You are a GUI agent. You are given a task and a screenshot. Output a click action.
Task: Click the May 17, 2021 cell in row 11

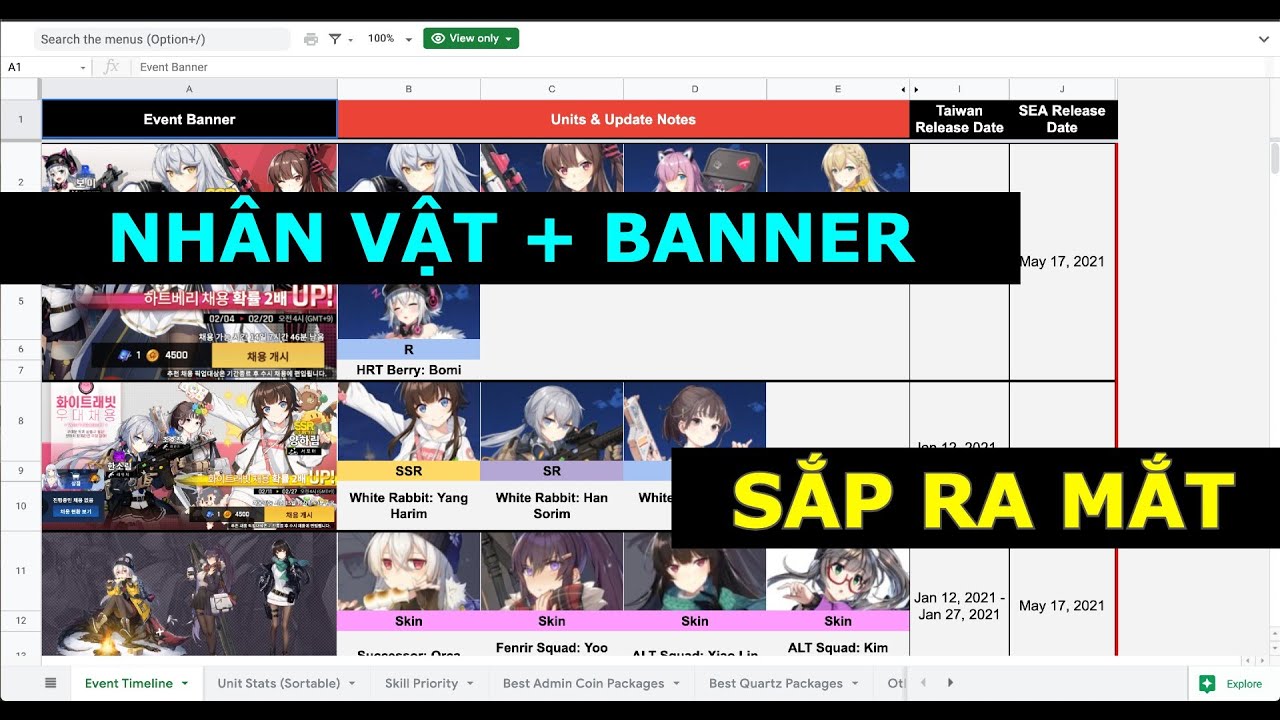[1062, 606]
